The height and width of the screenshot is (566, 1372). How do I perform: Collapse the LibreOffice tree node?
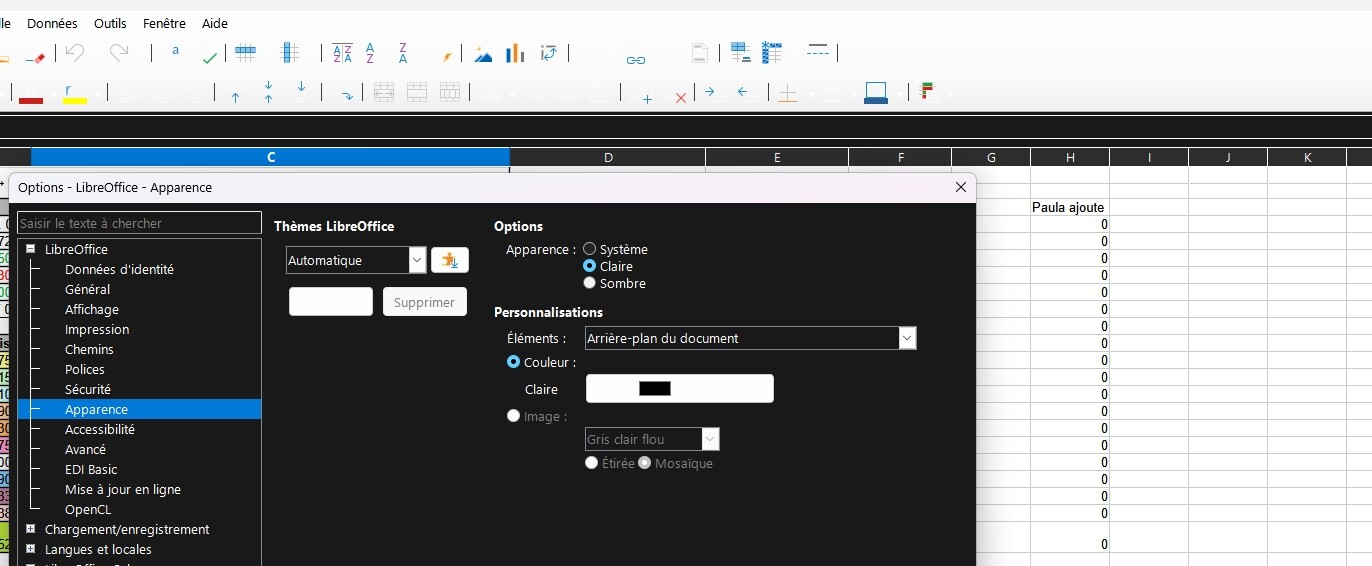pyautogui.click(x=30, y=249)
